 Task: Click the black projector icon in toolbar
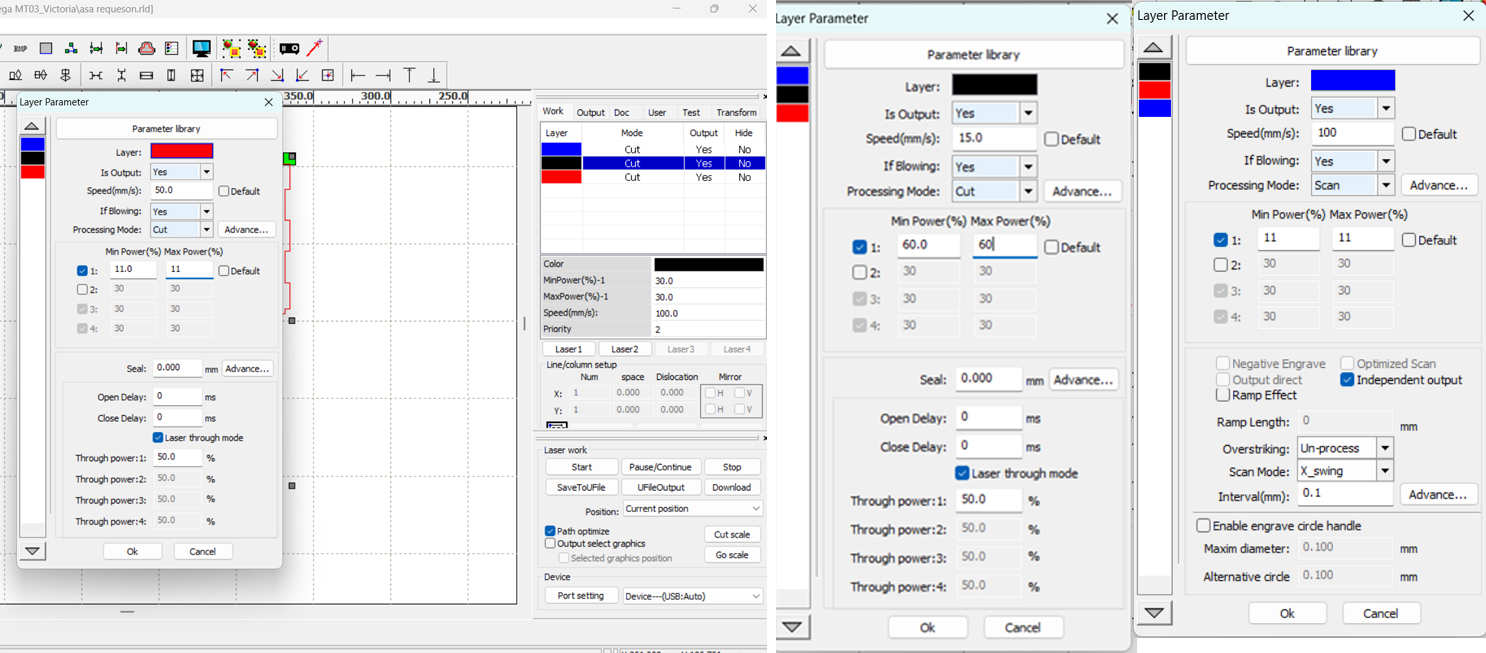pos(289,48)
